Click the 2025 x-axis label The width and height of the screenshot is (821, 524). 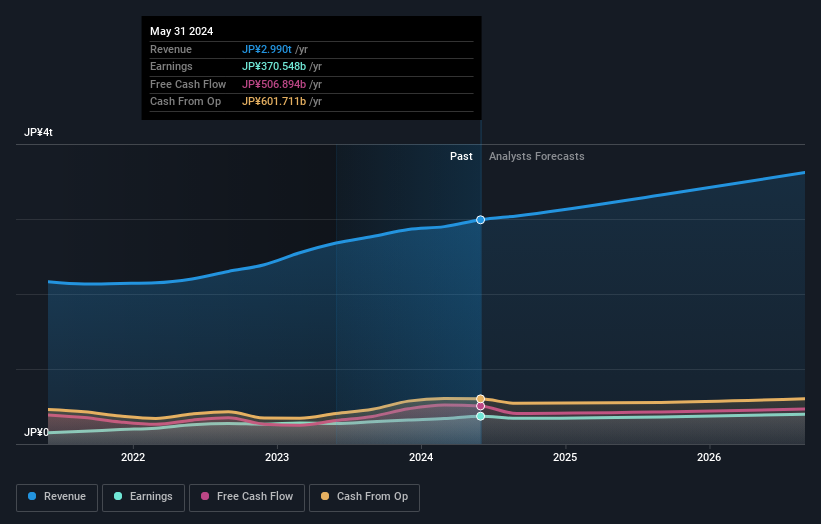[565, 457]
